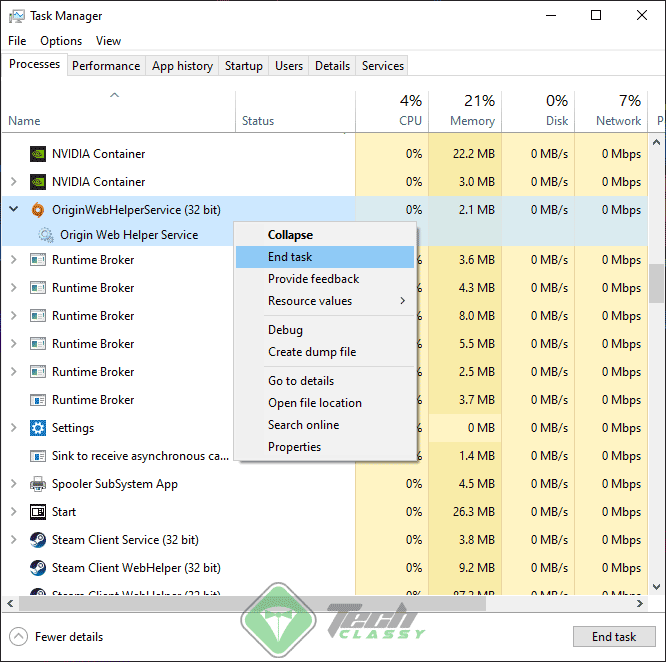
Task: Expand the Start process row
Action: 14,512
